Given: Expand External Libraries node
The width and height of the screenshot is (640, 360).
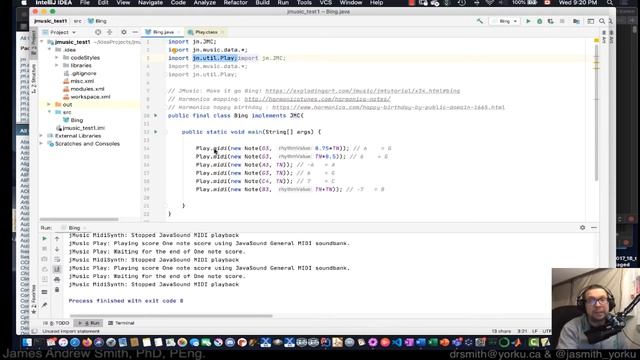Looking at the screenshot, I should pyautogui.click(x=42, y=136).
